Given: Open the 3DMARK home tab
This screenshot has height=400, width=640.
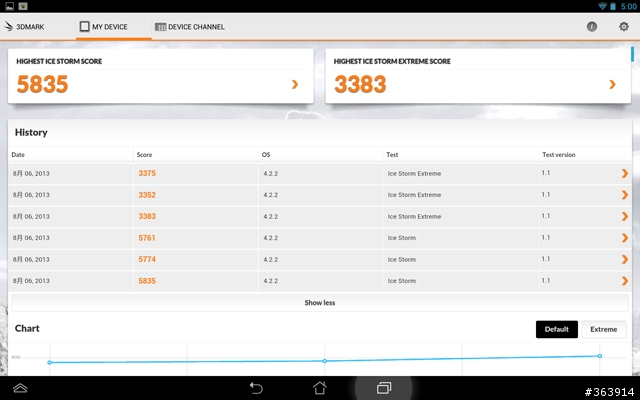Looking at the screenshot, I should click(x=24, y=27).
